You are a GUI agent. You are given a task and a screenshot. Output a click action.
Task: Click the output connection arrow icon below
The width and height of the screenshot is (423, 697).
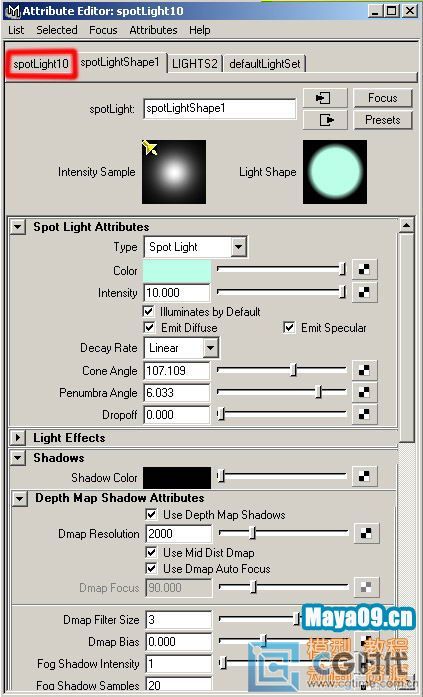click(x=325, y=120)
